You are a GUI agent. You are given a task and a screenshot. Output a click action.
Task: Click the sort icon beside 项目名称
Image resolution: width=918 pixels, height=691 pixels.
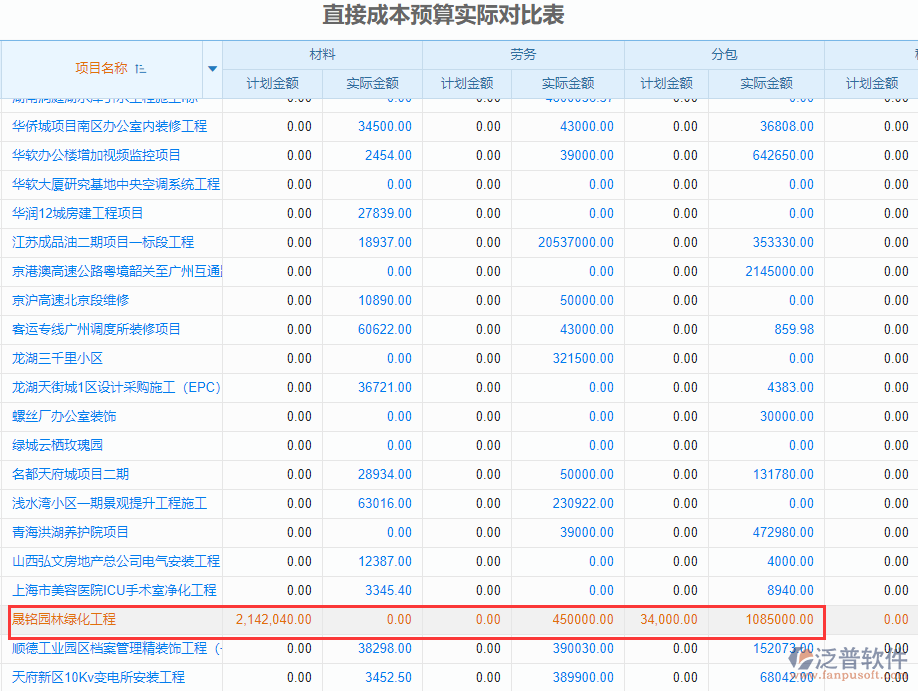click(140, 68)
